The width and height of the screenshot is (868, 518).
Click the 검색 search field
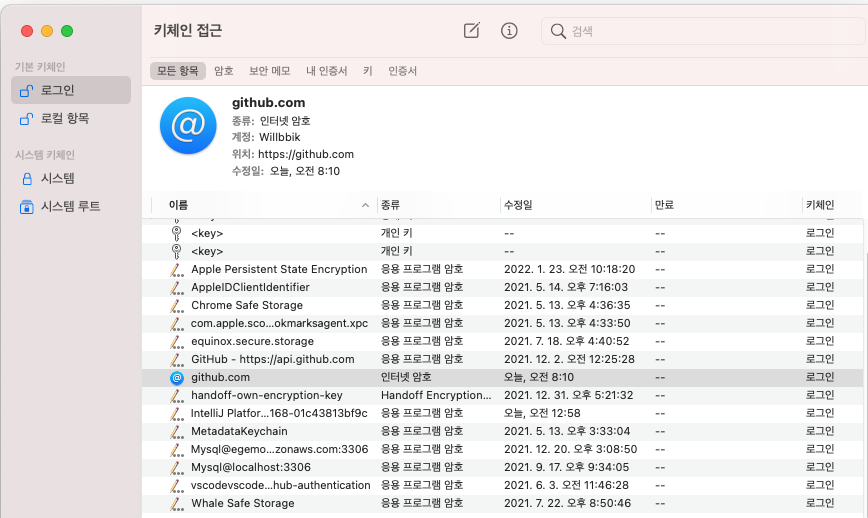(703, 31)
